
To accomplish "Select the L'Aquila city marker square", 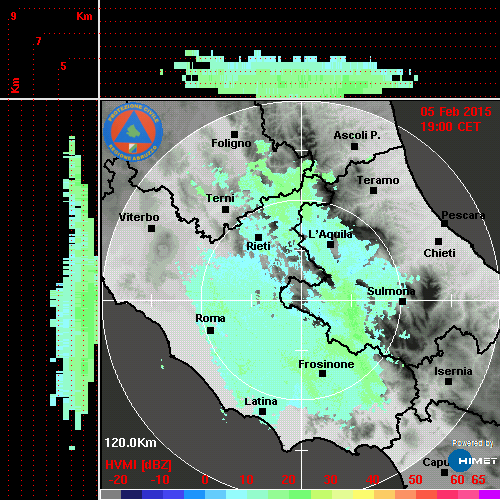I will coord(330,244).
